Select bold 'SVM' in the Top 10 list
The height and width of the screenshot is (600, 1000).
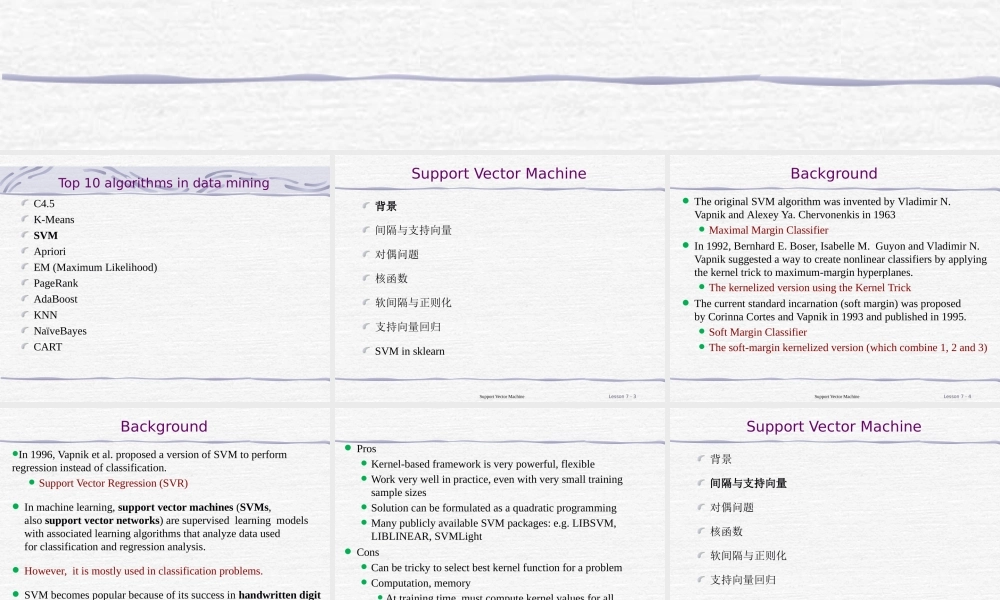click(45, 235)
